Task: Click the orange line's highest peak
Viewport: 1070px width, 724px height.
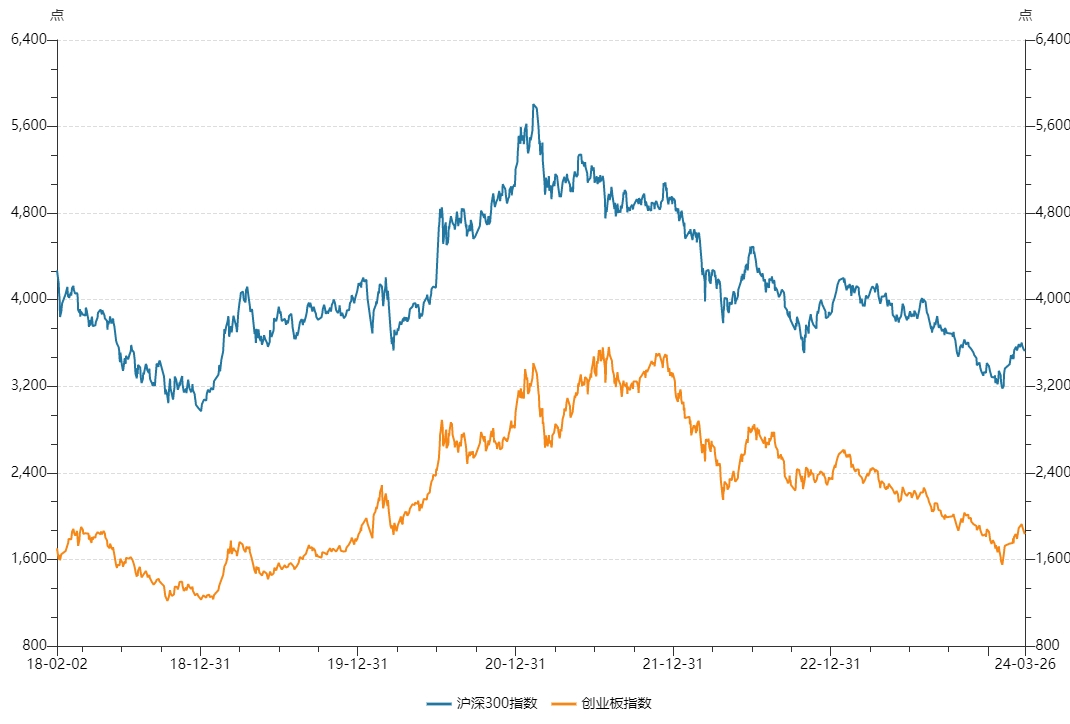Action: point(608,349)
